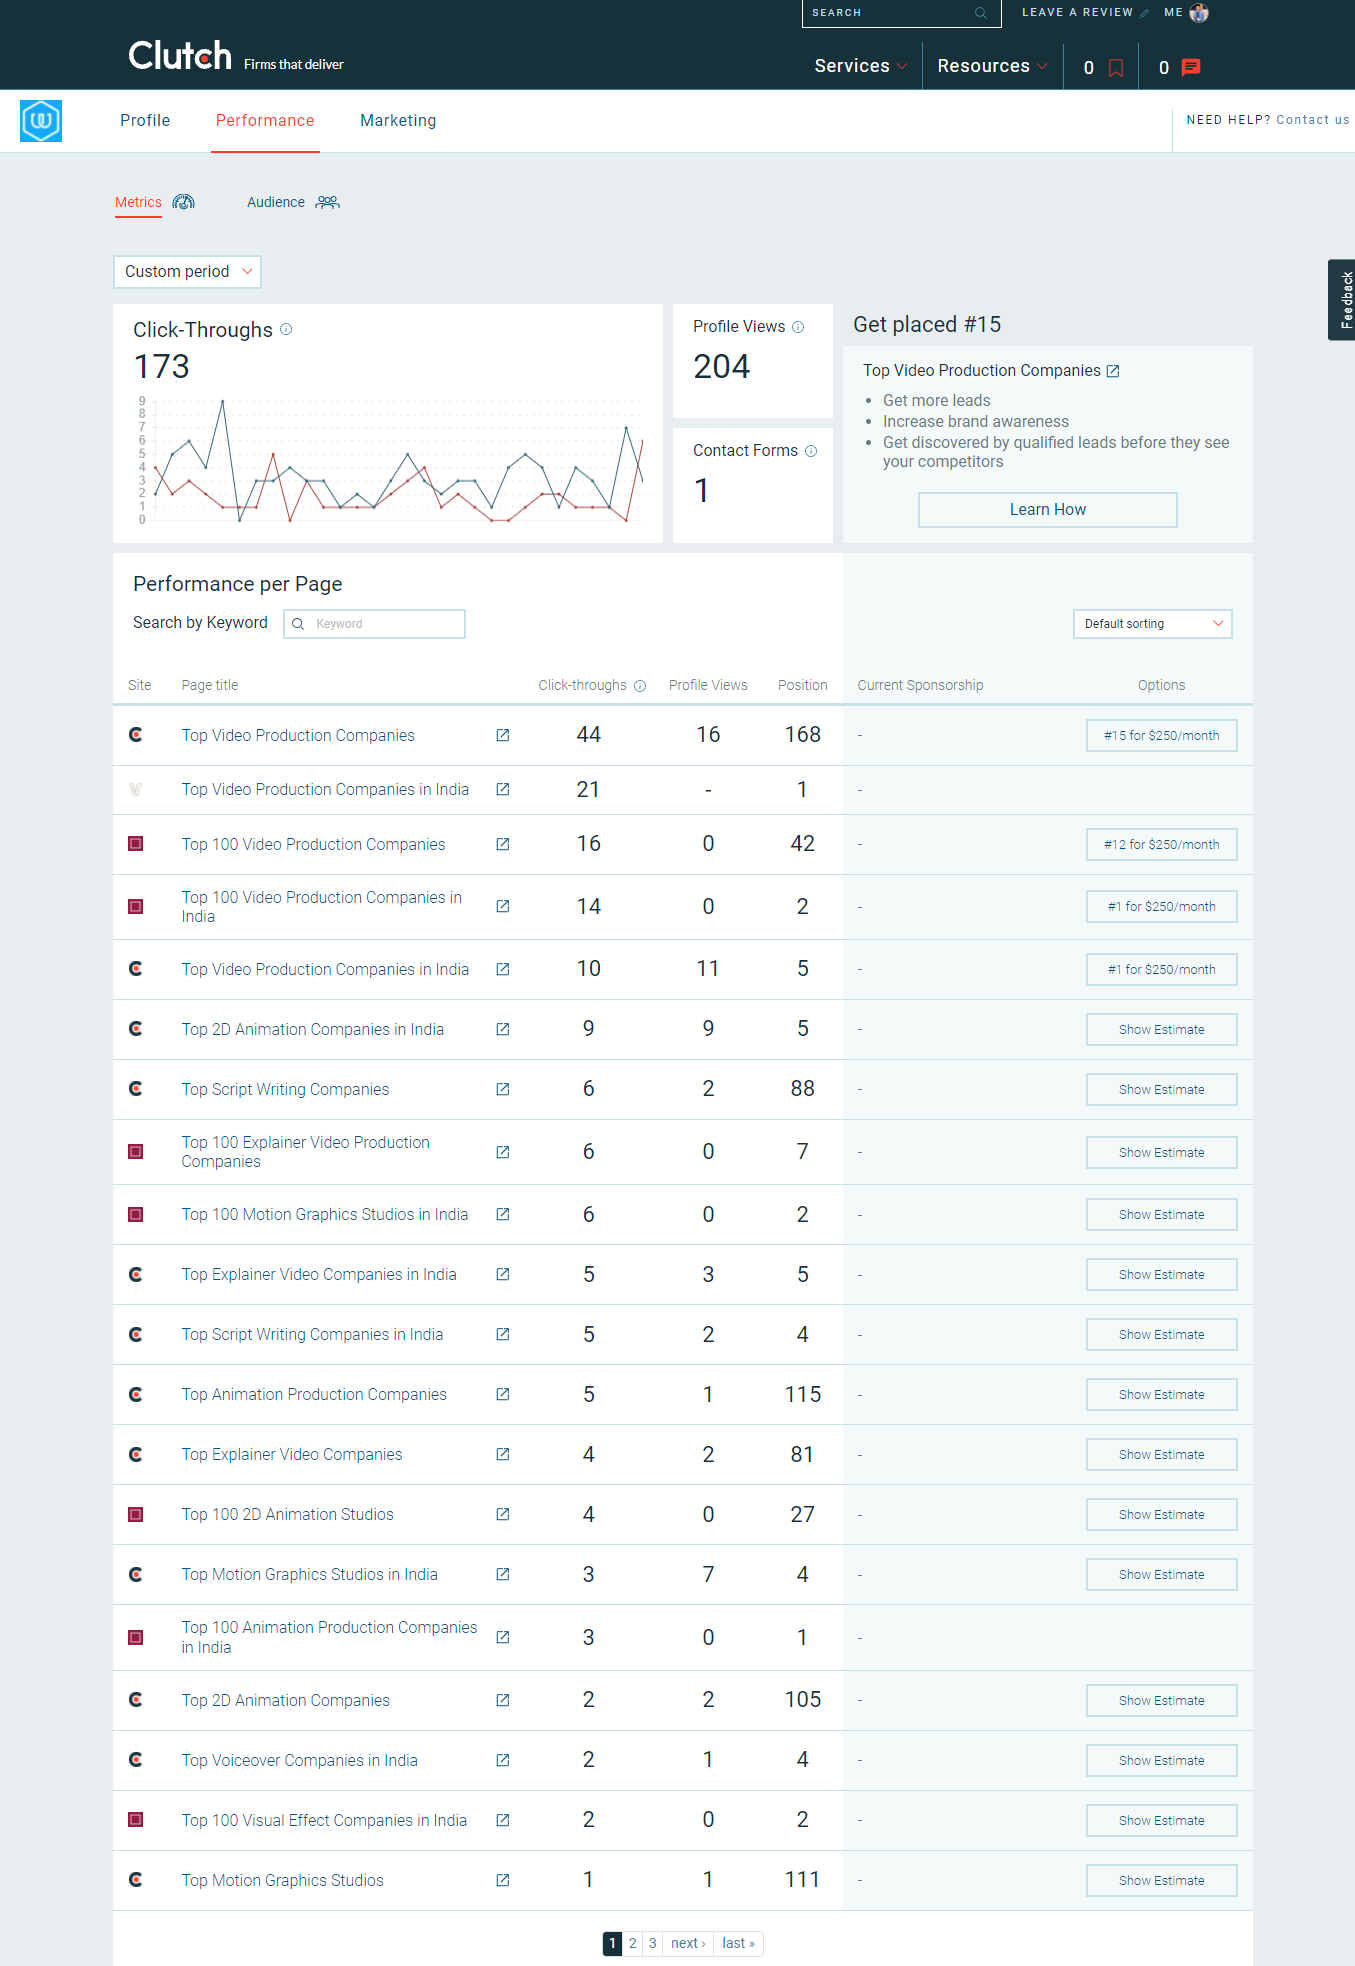The width and height of the screenshot is (1355, 1966).
Task: Click the blue company hexagon logo
Action: (x=41, y=121)
